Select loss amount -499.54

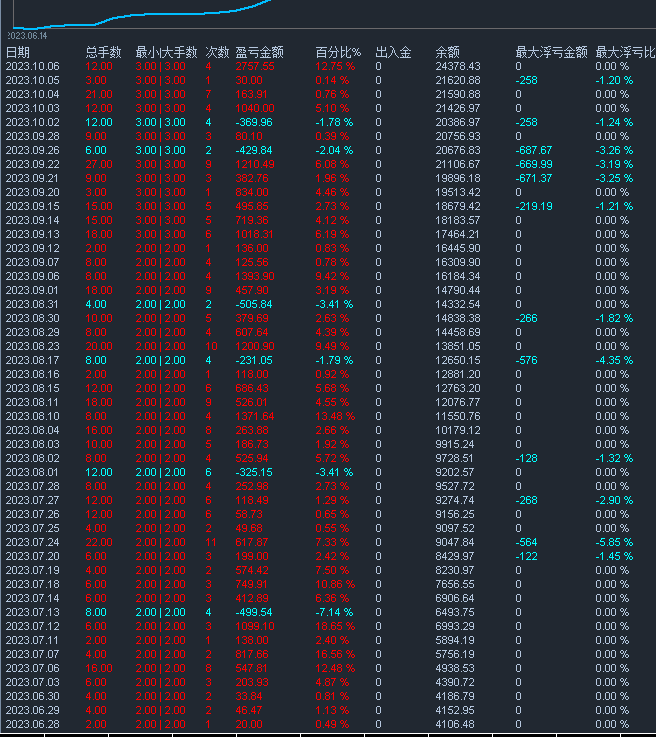pyautogui.click(x=254, y=612)
